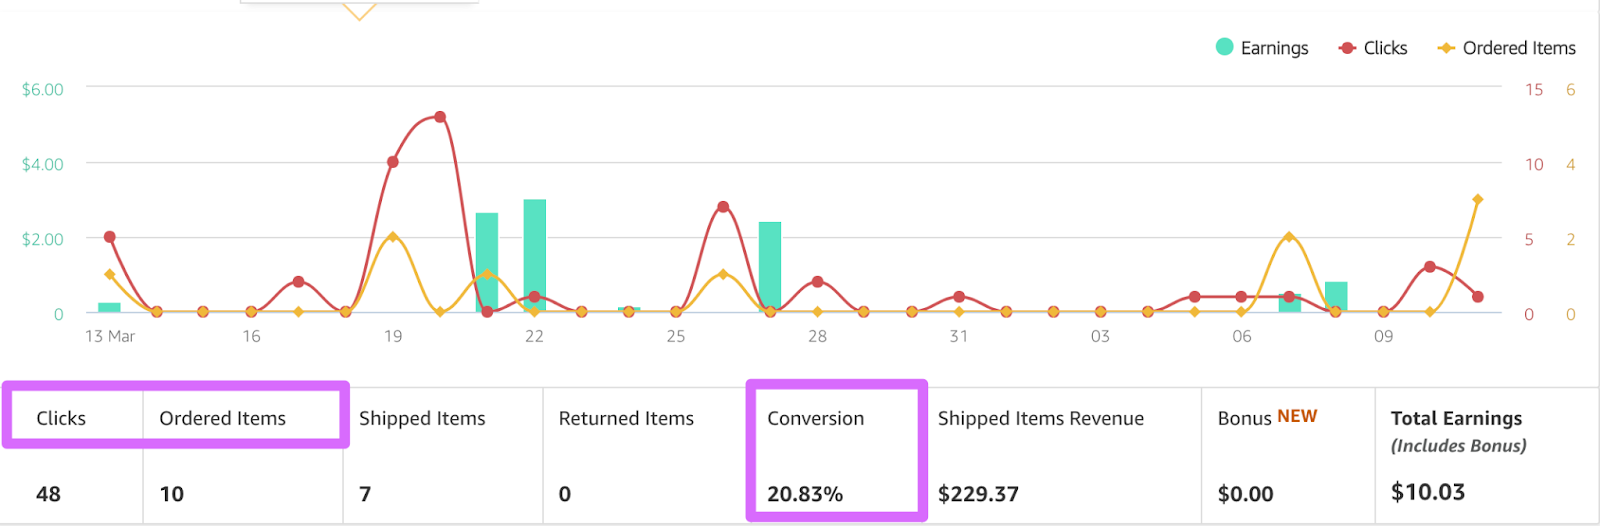Image resolution: width=1600 pixels, height=526 pixels.
Task: Click the Total Earnings $10.03 amount
Action: tap(1428, 492)
